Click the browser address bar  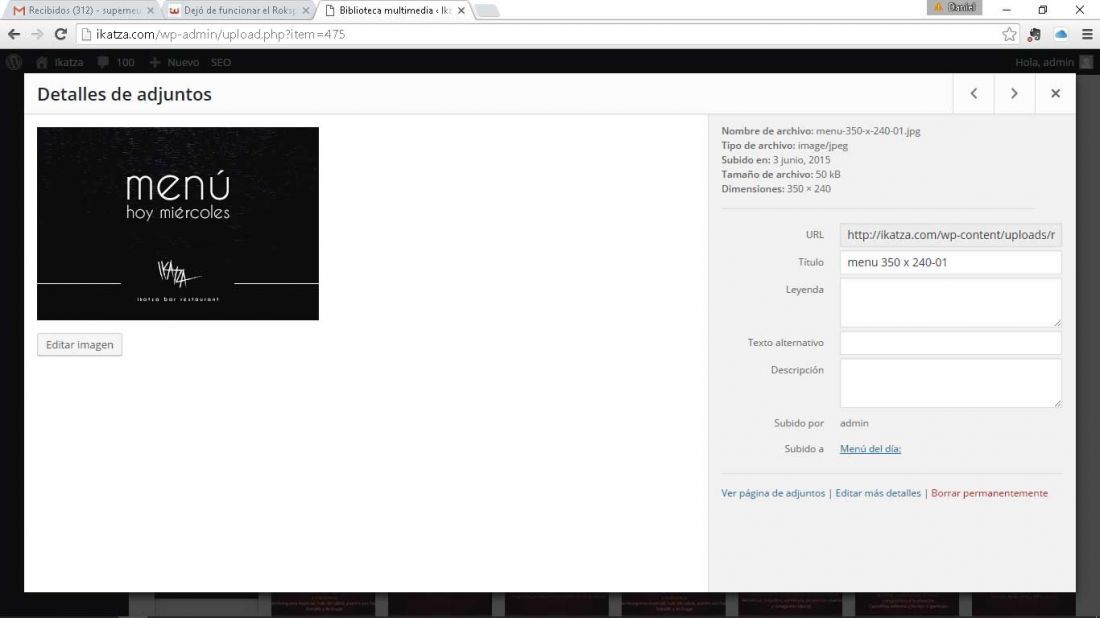coord(547,34)
